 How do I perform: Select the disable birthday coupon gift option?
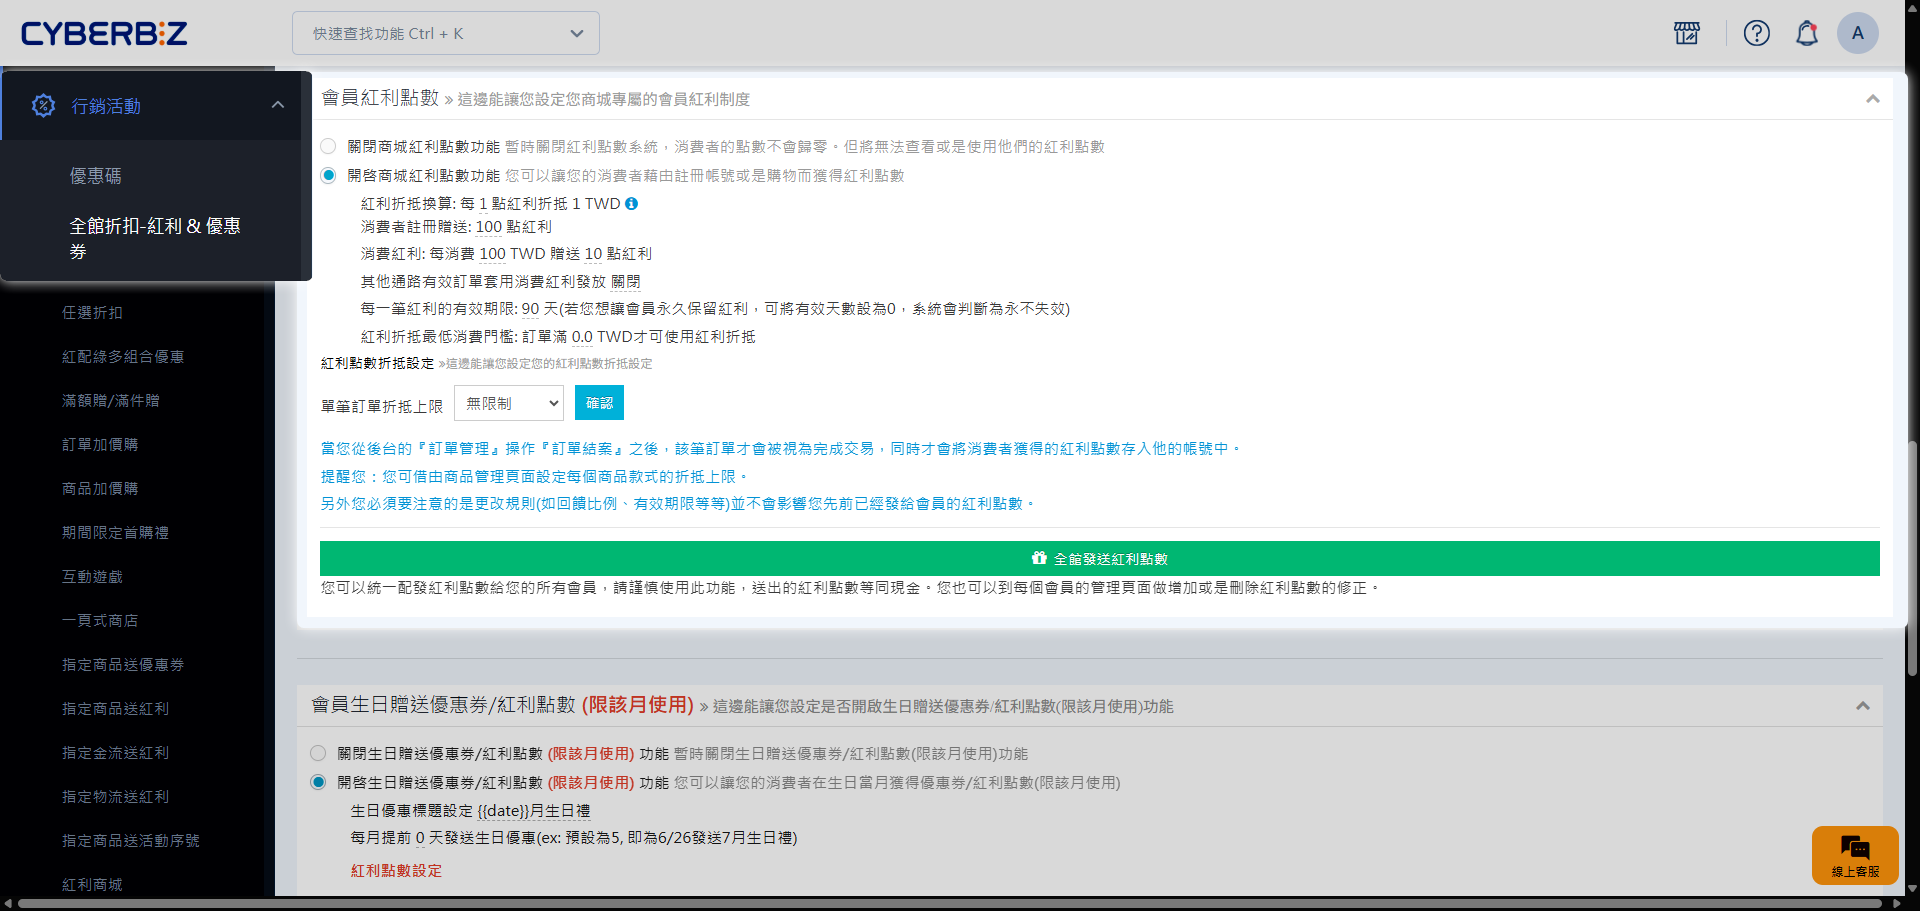point(318,754)
